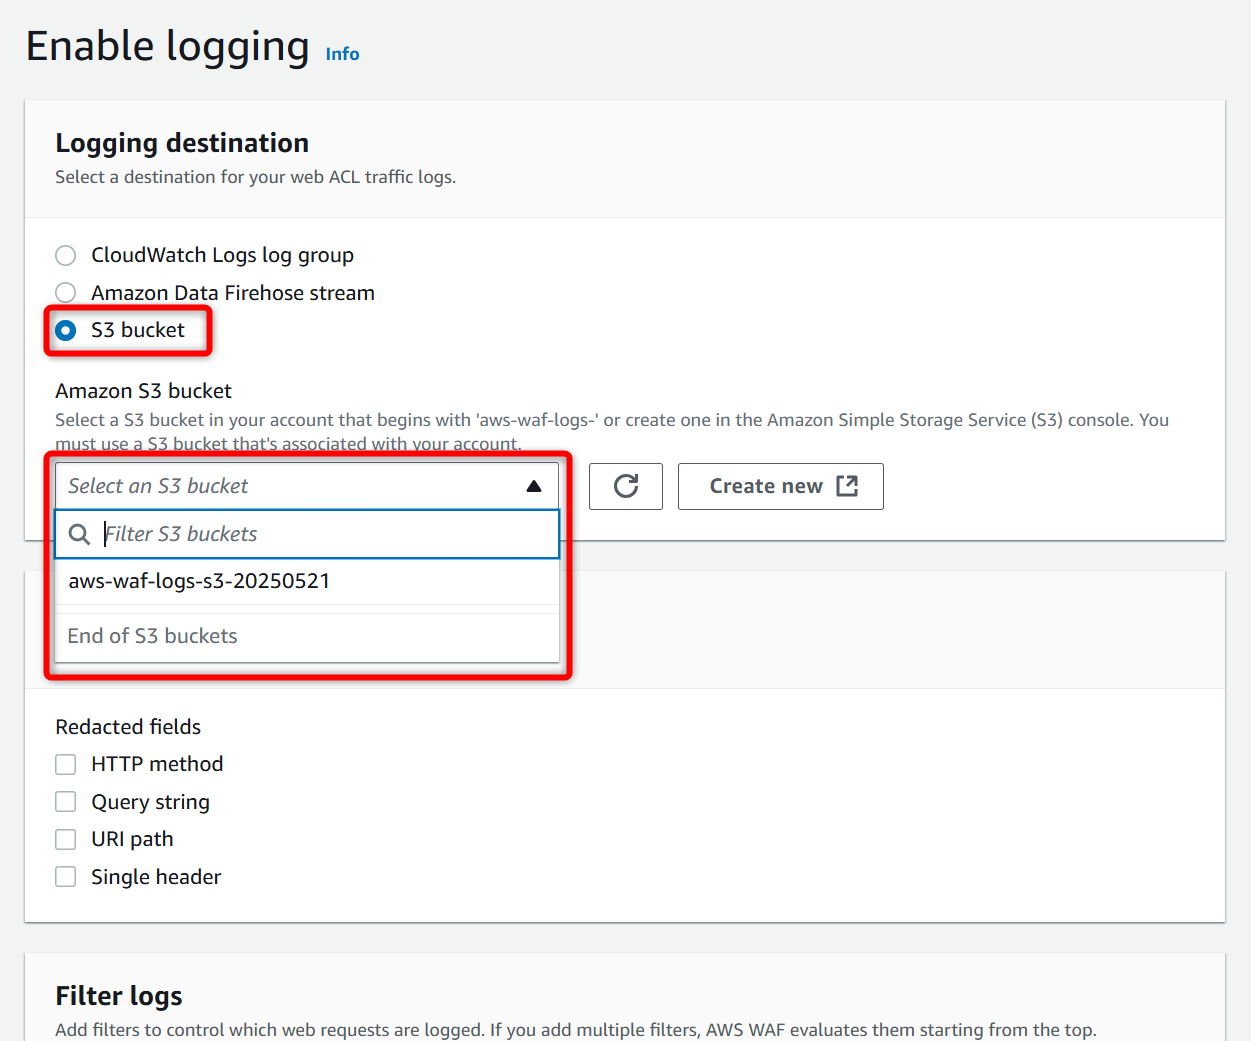Toggle the Single header checkbox
The height and width of the screenshot is (1041, 1251).
click(x=66, y=877)
